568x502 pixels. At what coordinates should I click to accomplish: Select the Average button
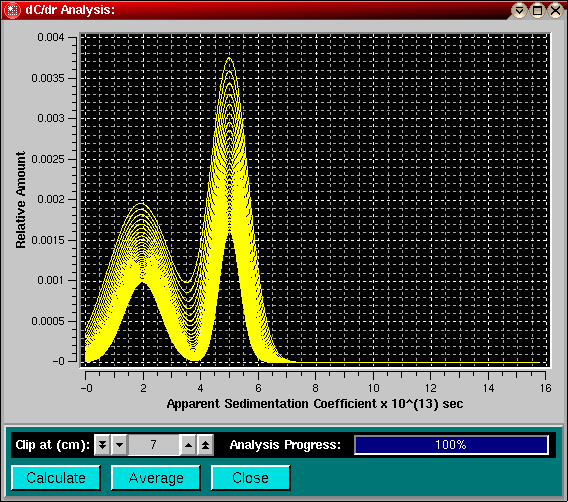tap(156, 478)
